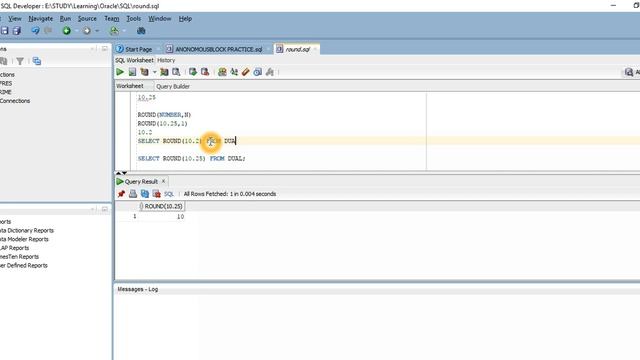Viewport: 640px width, 360px height.
Task: Click the Explain Plan icon
Action: coord(144,72)
